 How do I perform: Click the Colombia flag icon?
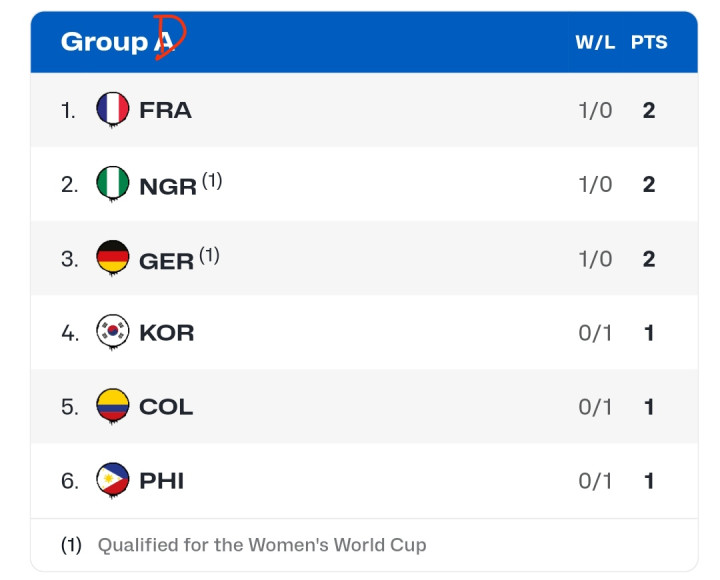pos(112,406)
